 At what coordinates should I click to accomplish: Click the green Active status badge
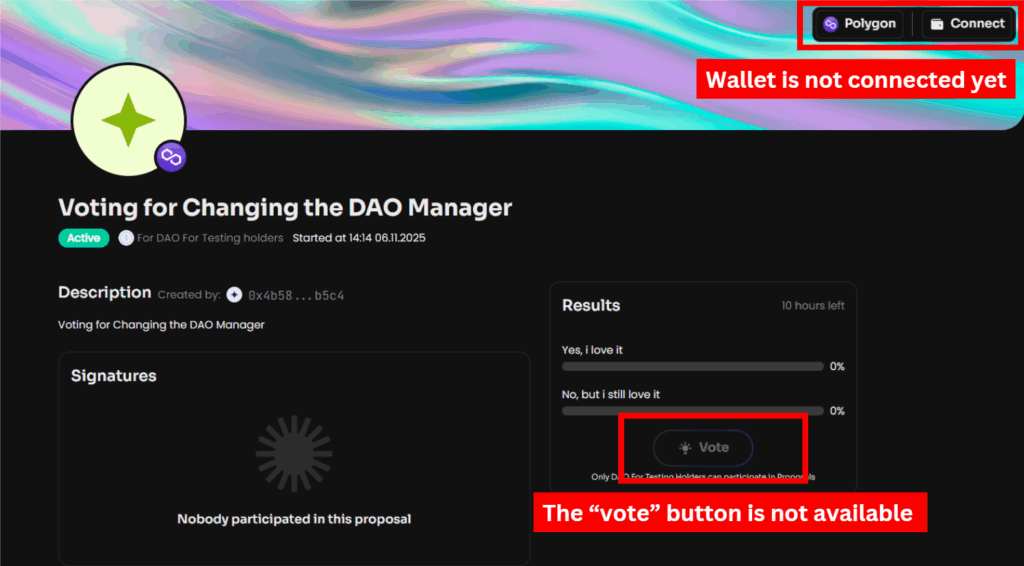tap(84, 238)
